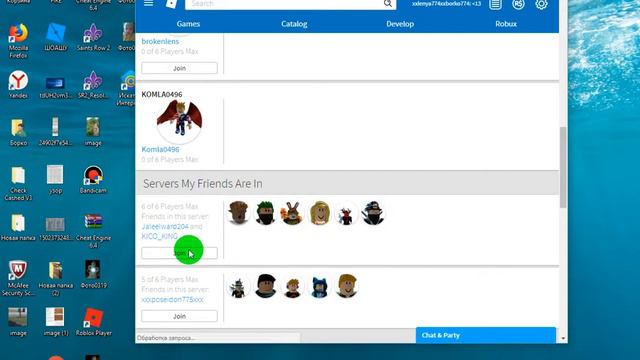Click the green-haired masked avatar thumbnail
The height and width of the screenshot is (360, 640).
[x=265, y=213]
